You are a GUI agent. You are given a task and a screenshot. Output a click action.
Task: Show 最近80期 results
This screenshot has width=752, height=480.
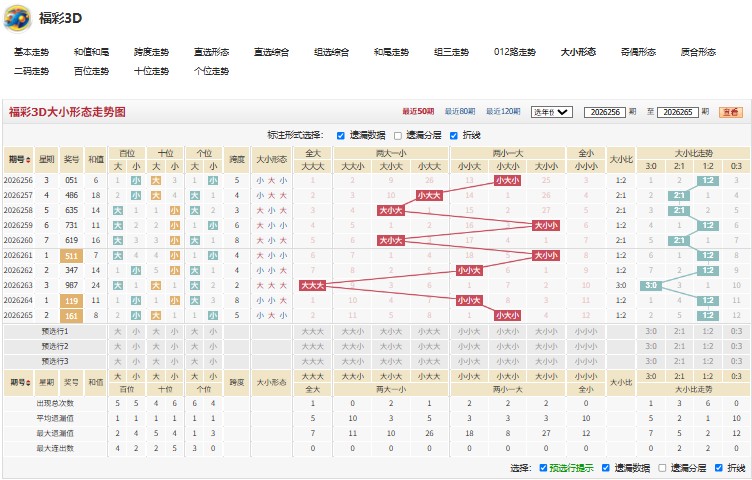coord(459,111)
